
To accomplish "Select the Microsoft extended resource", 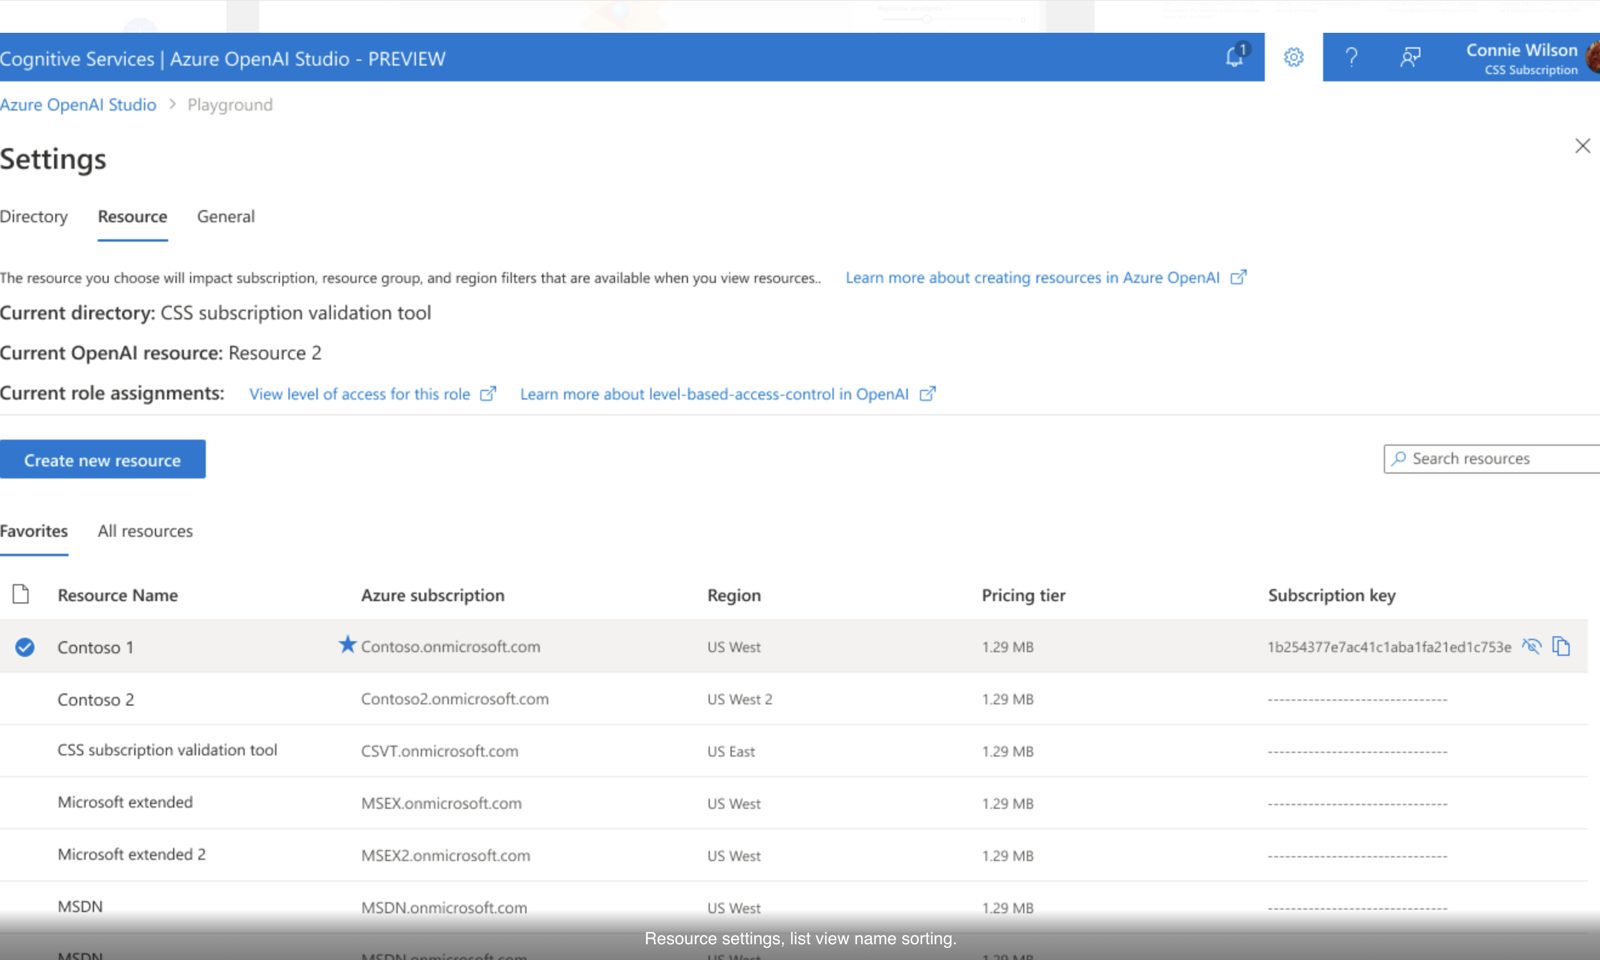I will [x=125, y=802].
